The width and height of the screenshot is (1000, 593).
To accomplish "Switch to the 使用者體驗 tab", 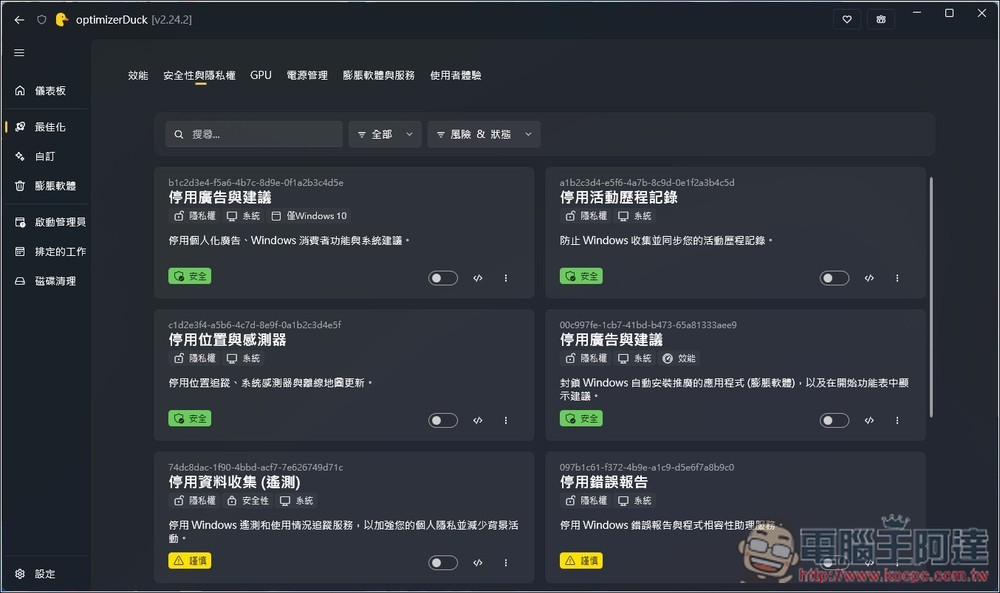I will [455, 75].
